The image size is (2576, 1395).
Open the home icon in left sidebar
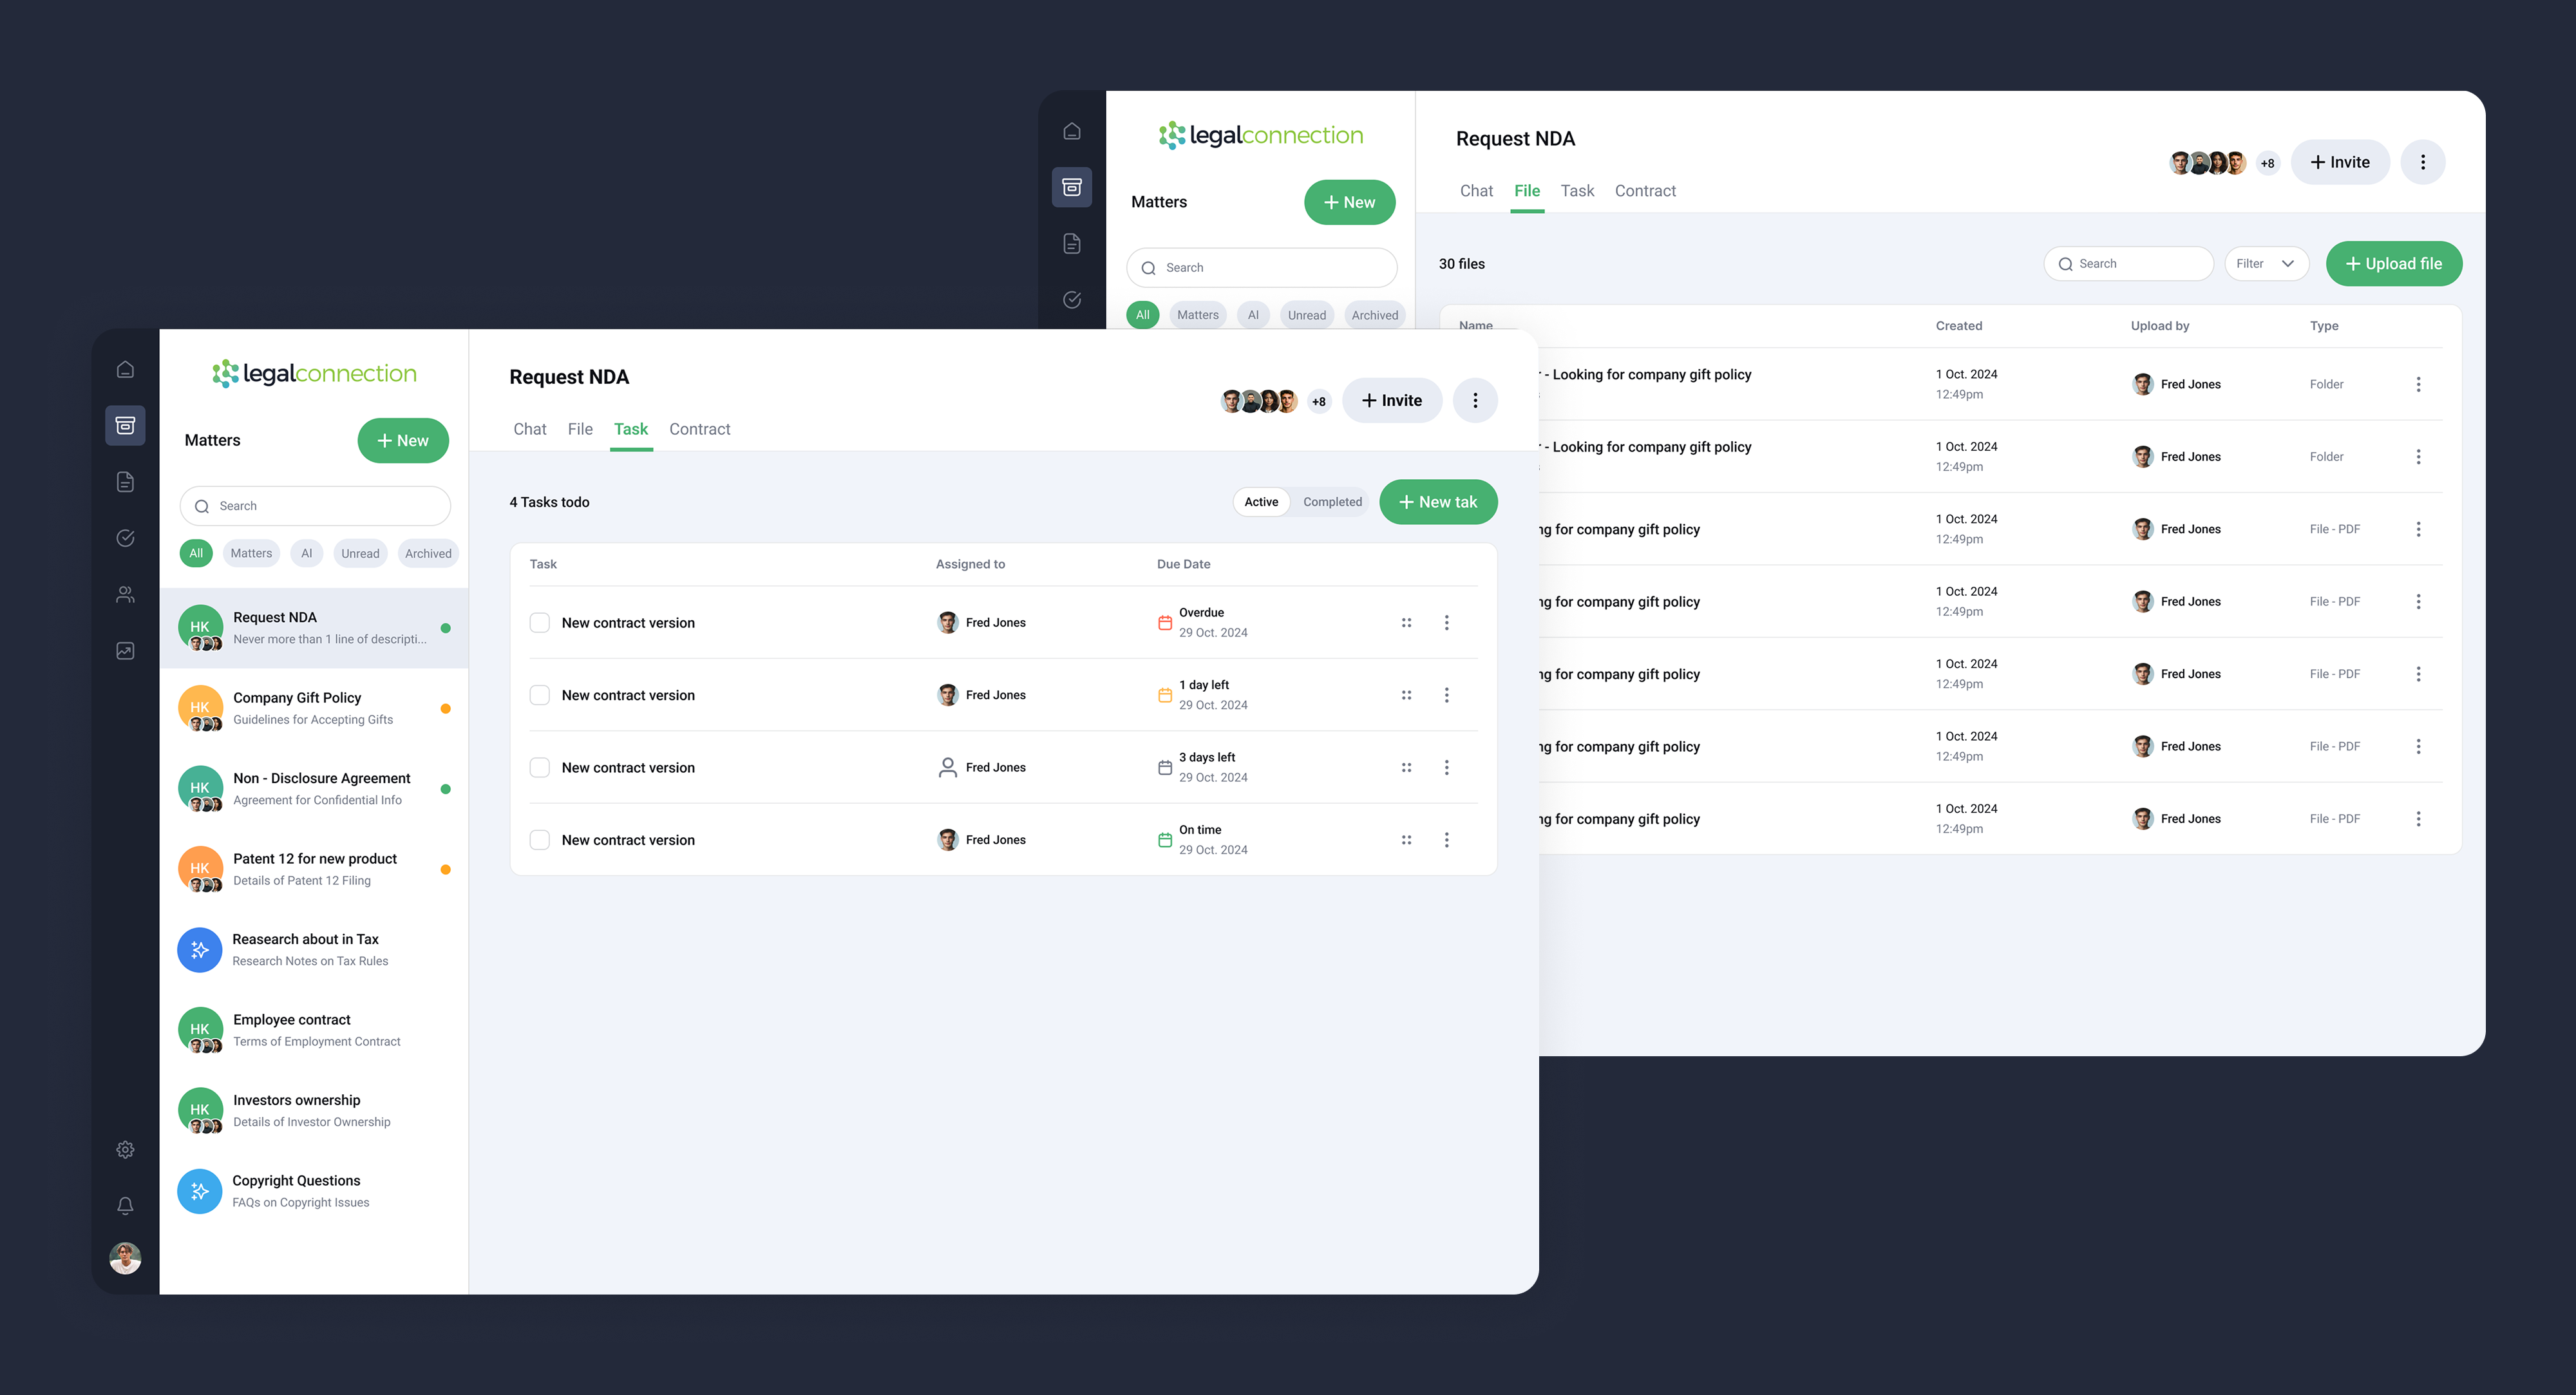(x=125, y=369)
